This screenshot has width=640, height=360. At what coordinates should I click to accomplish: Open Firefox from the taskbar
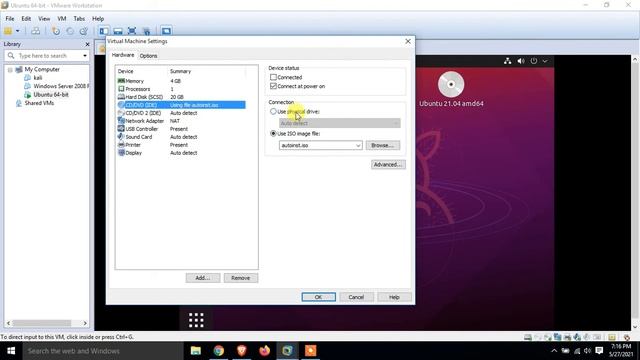(264, 351)
